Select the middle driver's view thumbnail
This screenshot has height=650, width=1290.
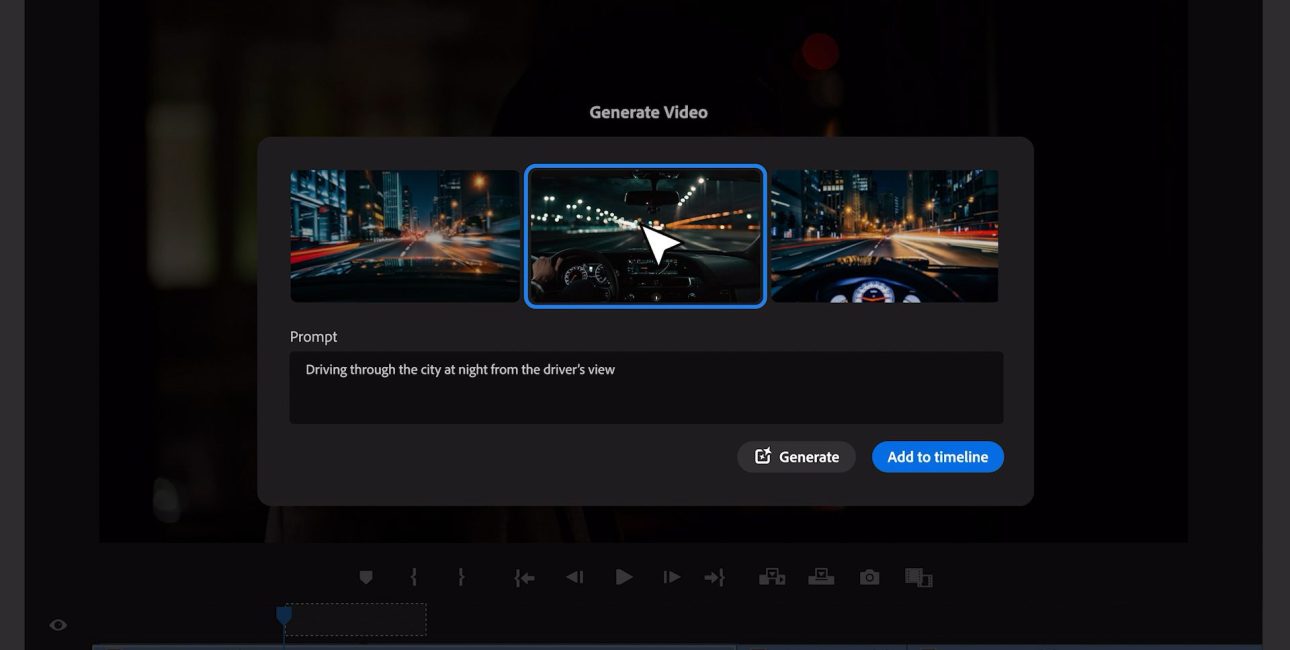(x=645, y=236)
